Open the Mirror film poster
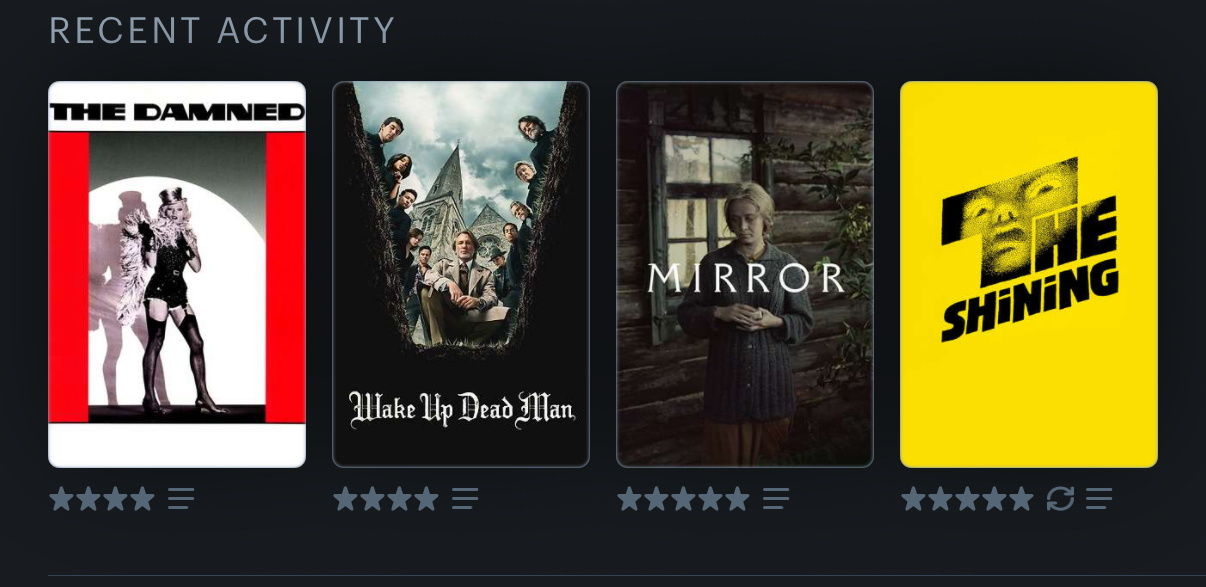Viewport: 1206px width, 587px height. (745, 274)
